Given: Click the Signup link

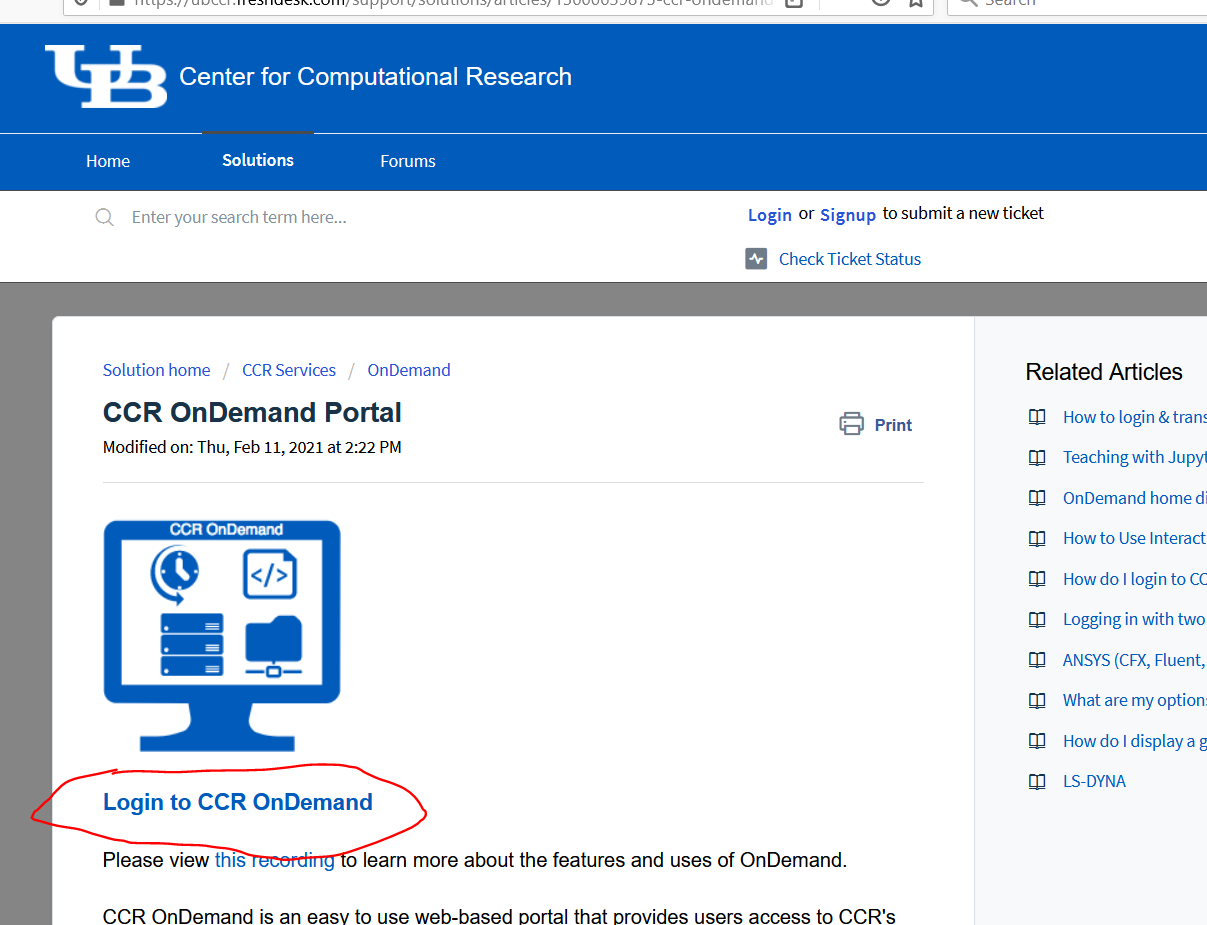Looking at the screenshot, I should (847, 214).
